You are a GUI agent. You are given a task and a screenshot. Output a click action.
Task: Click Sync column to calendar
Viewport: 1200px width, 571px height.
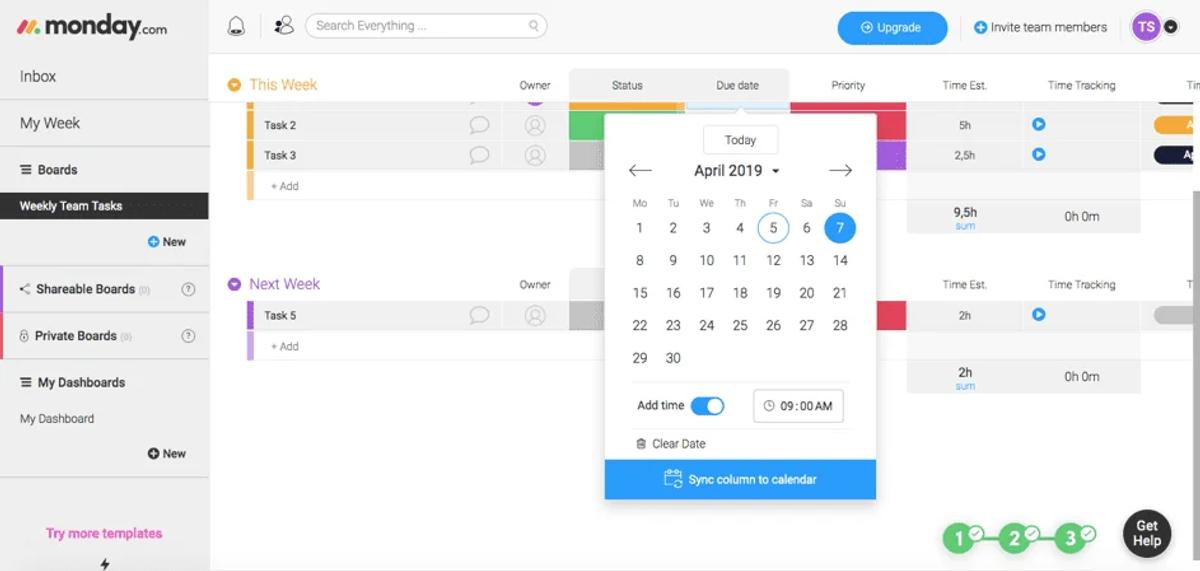(740, 480)
